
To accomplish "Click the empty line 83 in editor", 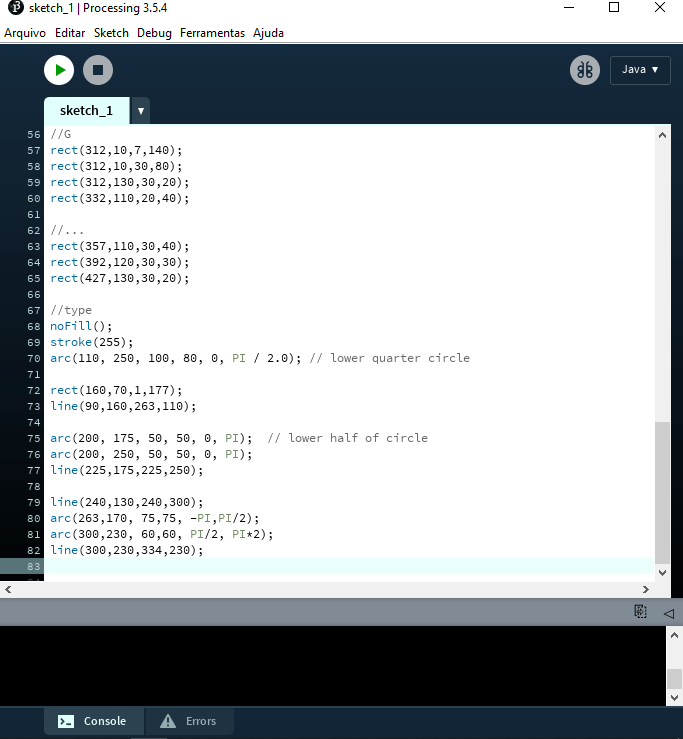I will [x=300, y=566].
